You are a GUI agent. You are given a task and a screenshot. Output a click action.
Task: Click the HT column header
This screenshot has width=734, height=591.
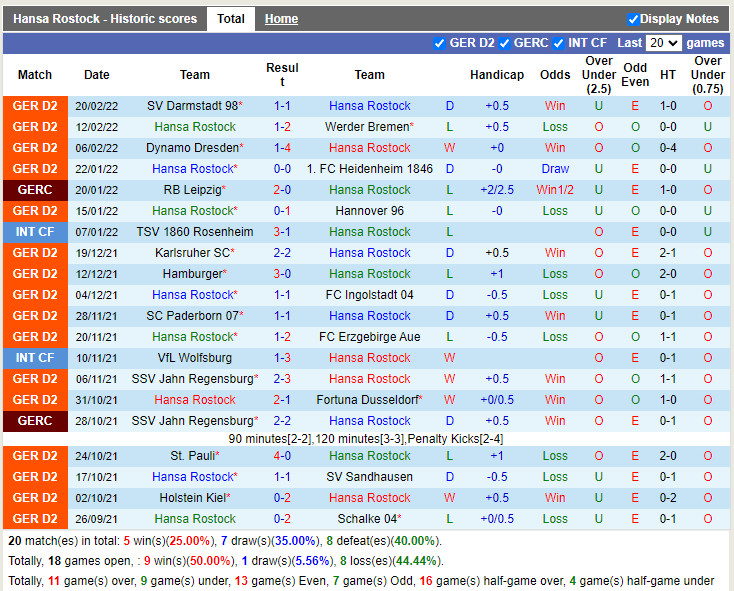[x=668, y=75]
